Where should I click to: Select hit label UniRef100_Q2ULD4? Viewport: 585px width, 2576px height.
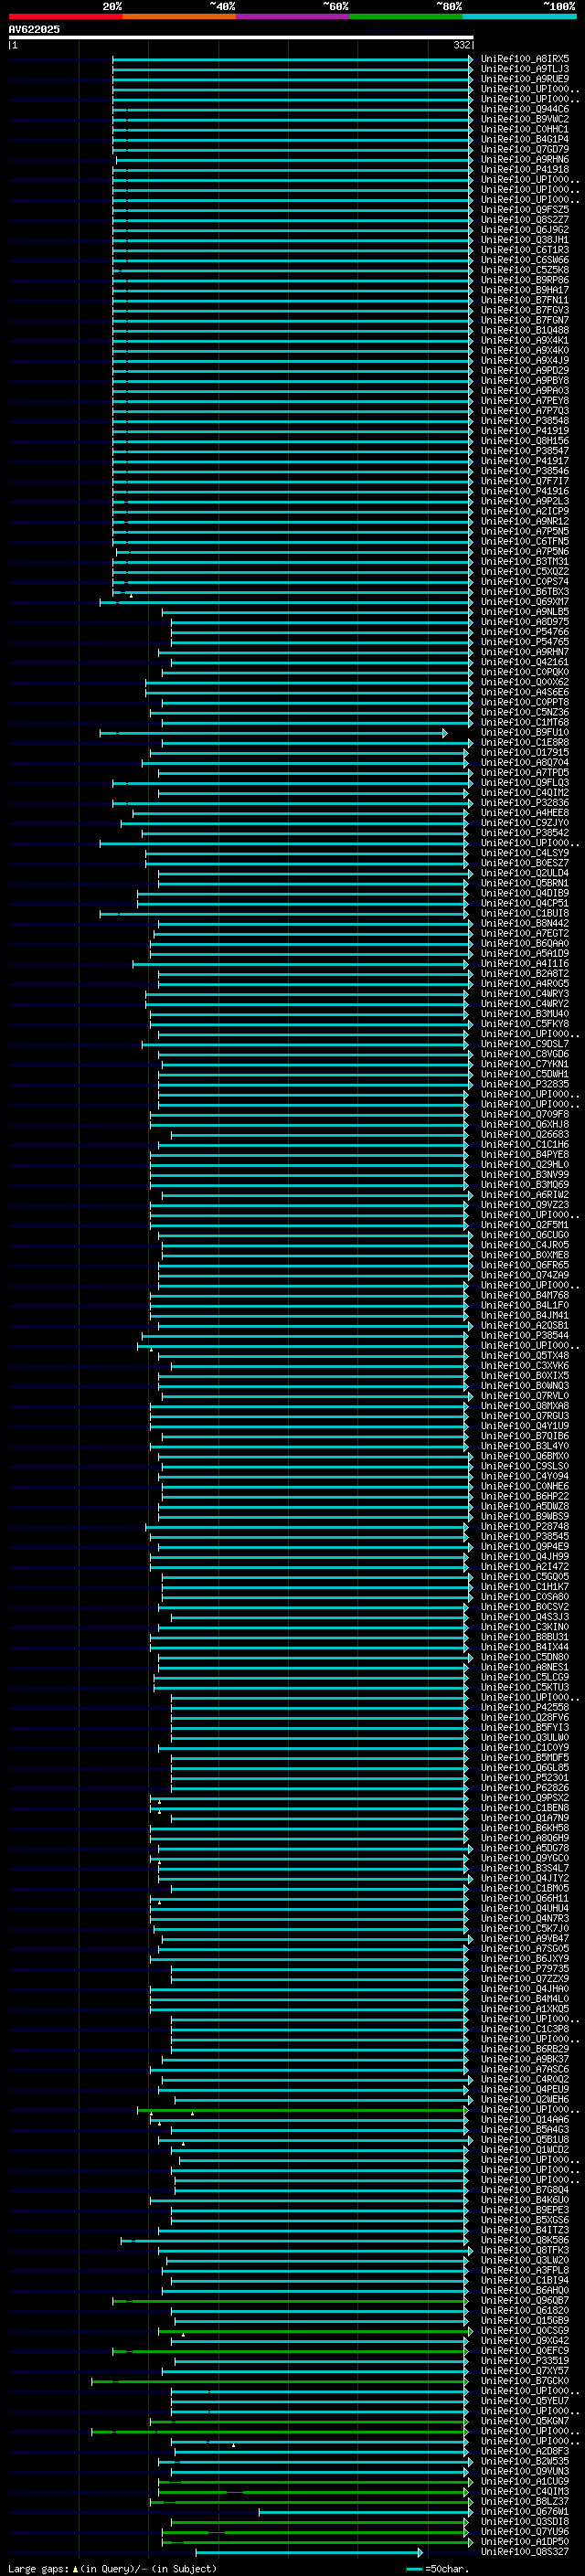[525, 873]
